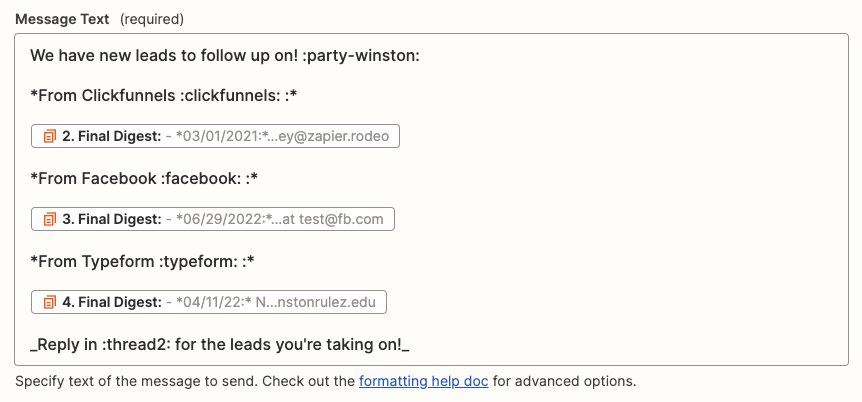
Task: Click the digest icon in step 2 pill
Action: (x=49, y=136)
